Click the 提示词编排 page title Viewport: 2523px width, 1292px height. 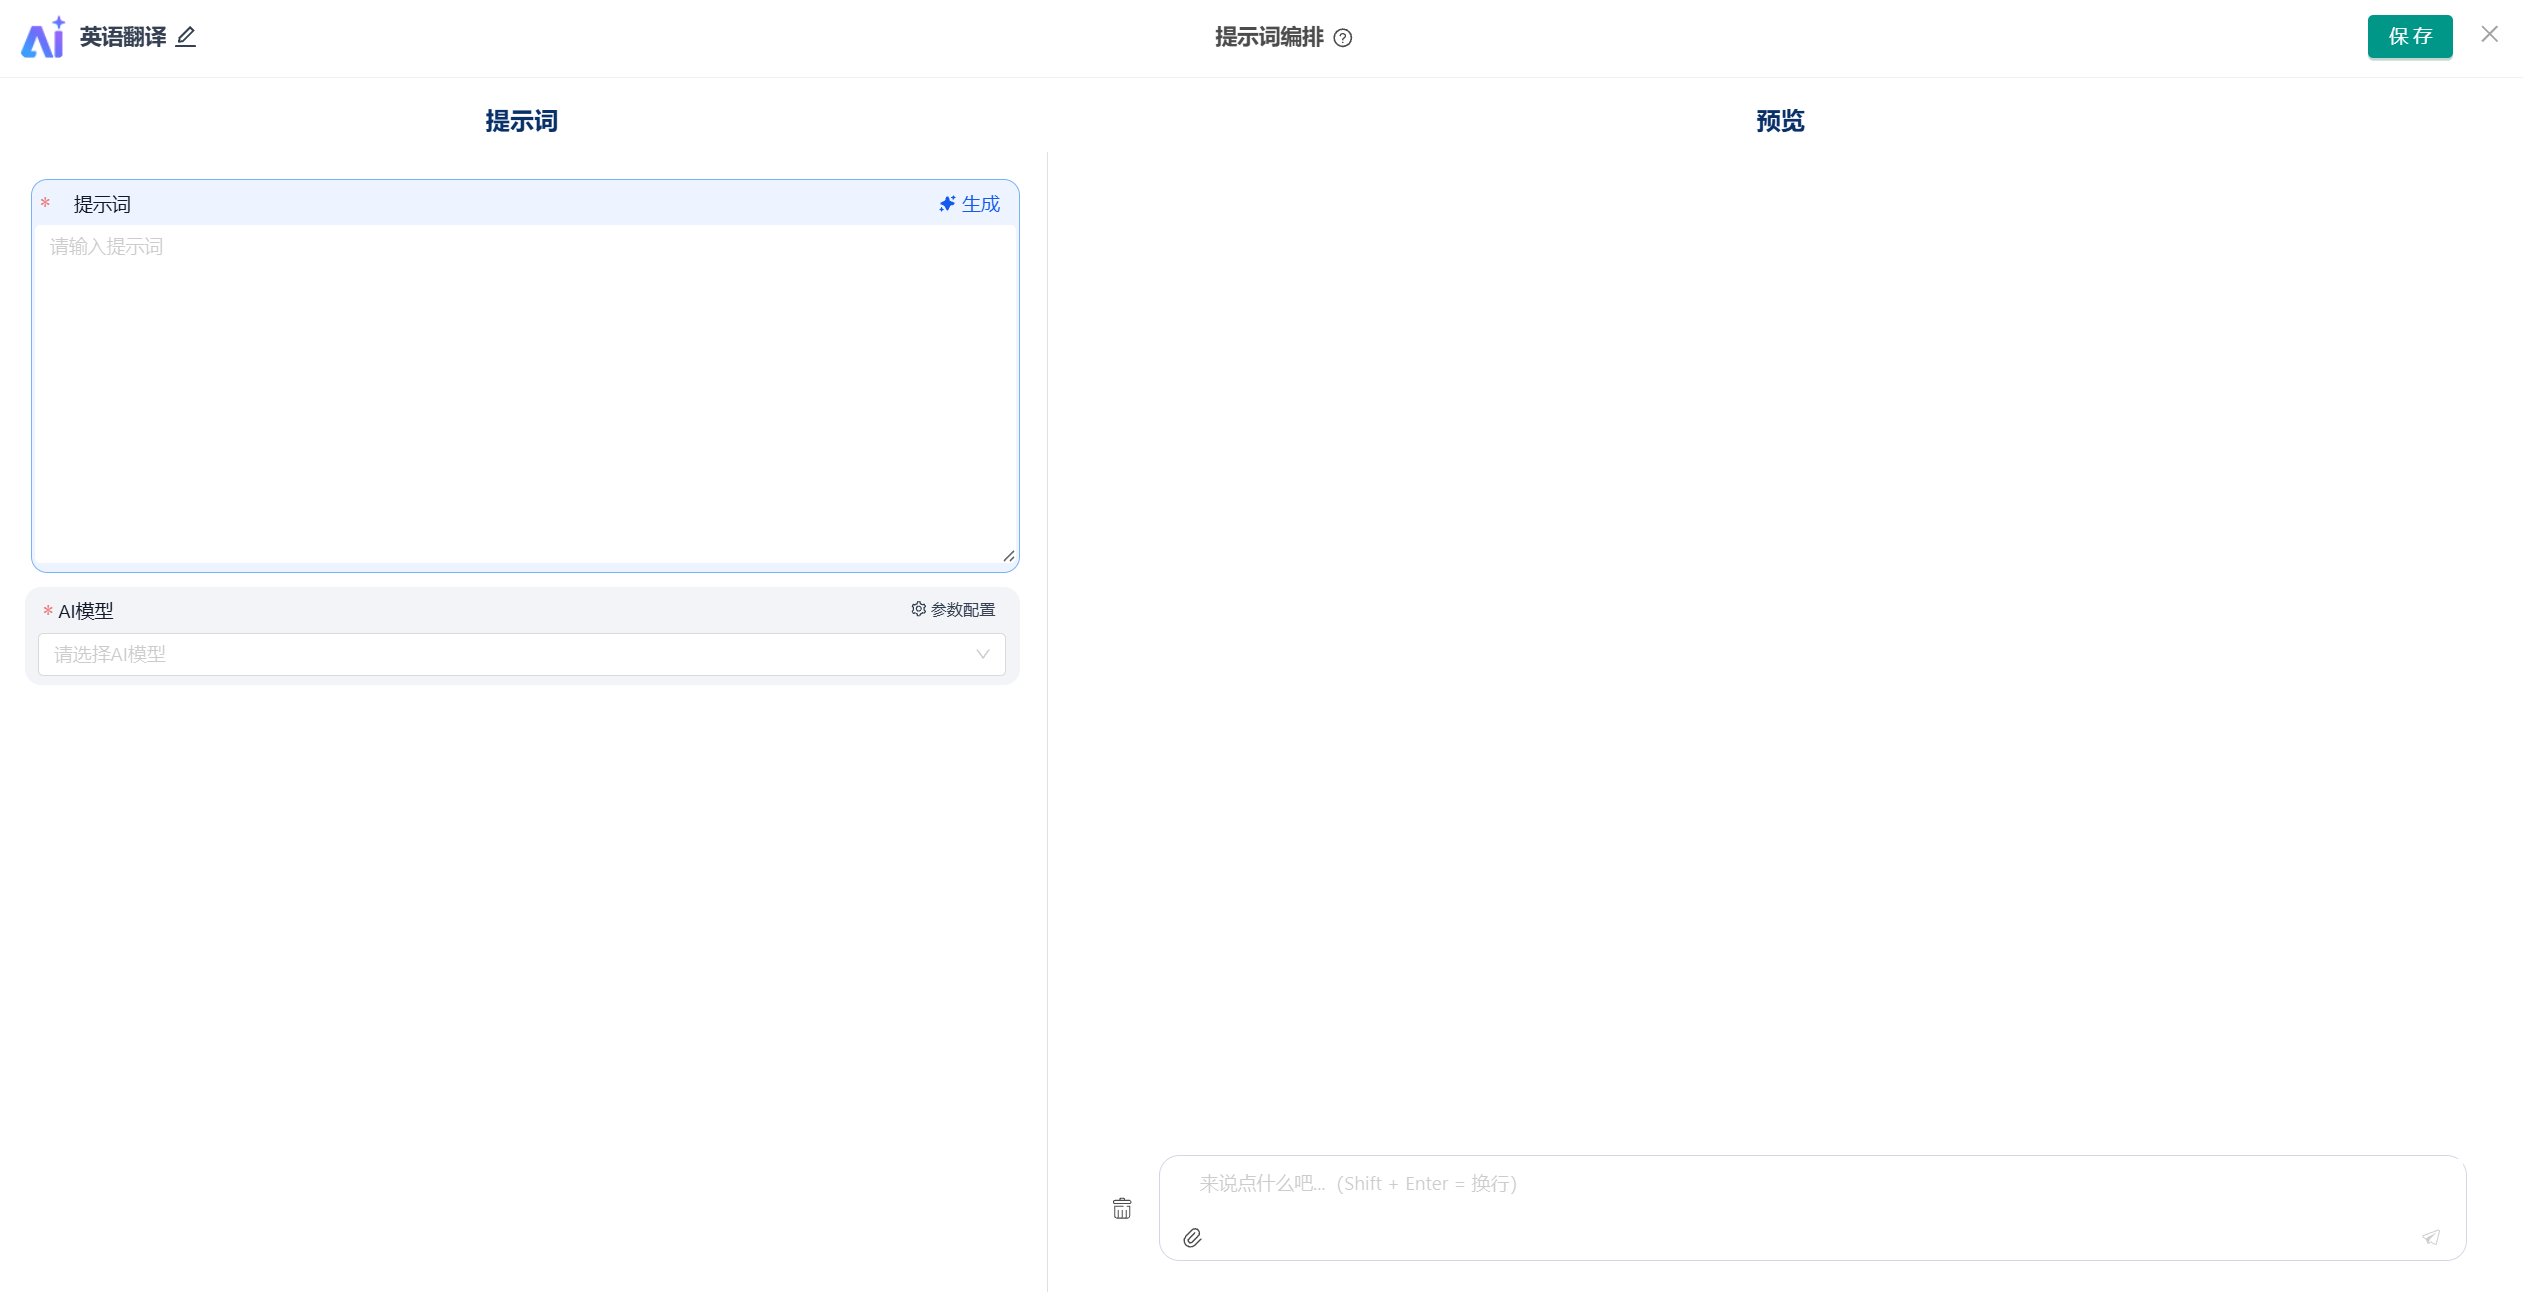point(1269,37)
